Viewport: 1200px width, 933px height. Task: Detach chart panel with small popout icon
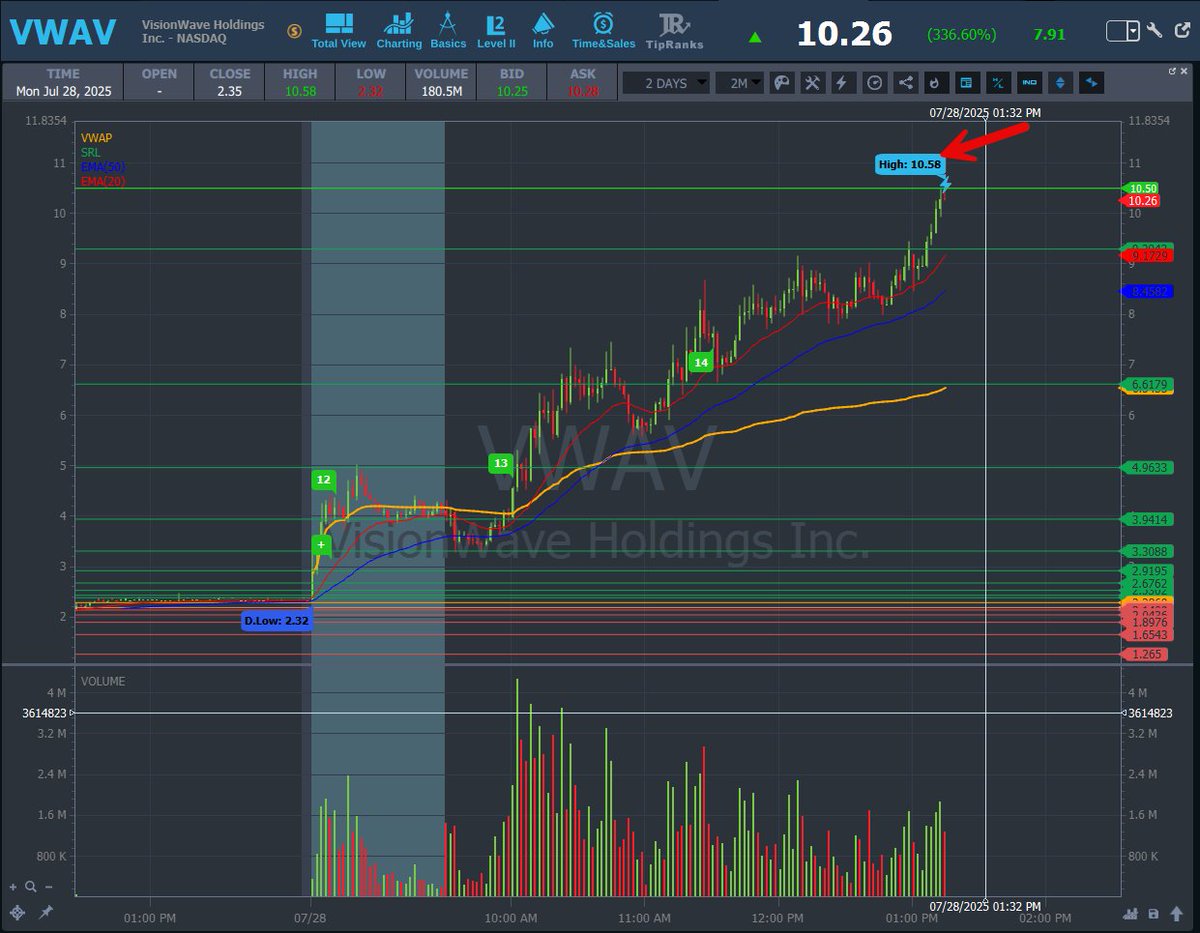tap(1173, 73)
